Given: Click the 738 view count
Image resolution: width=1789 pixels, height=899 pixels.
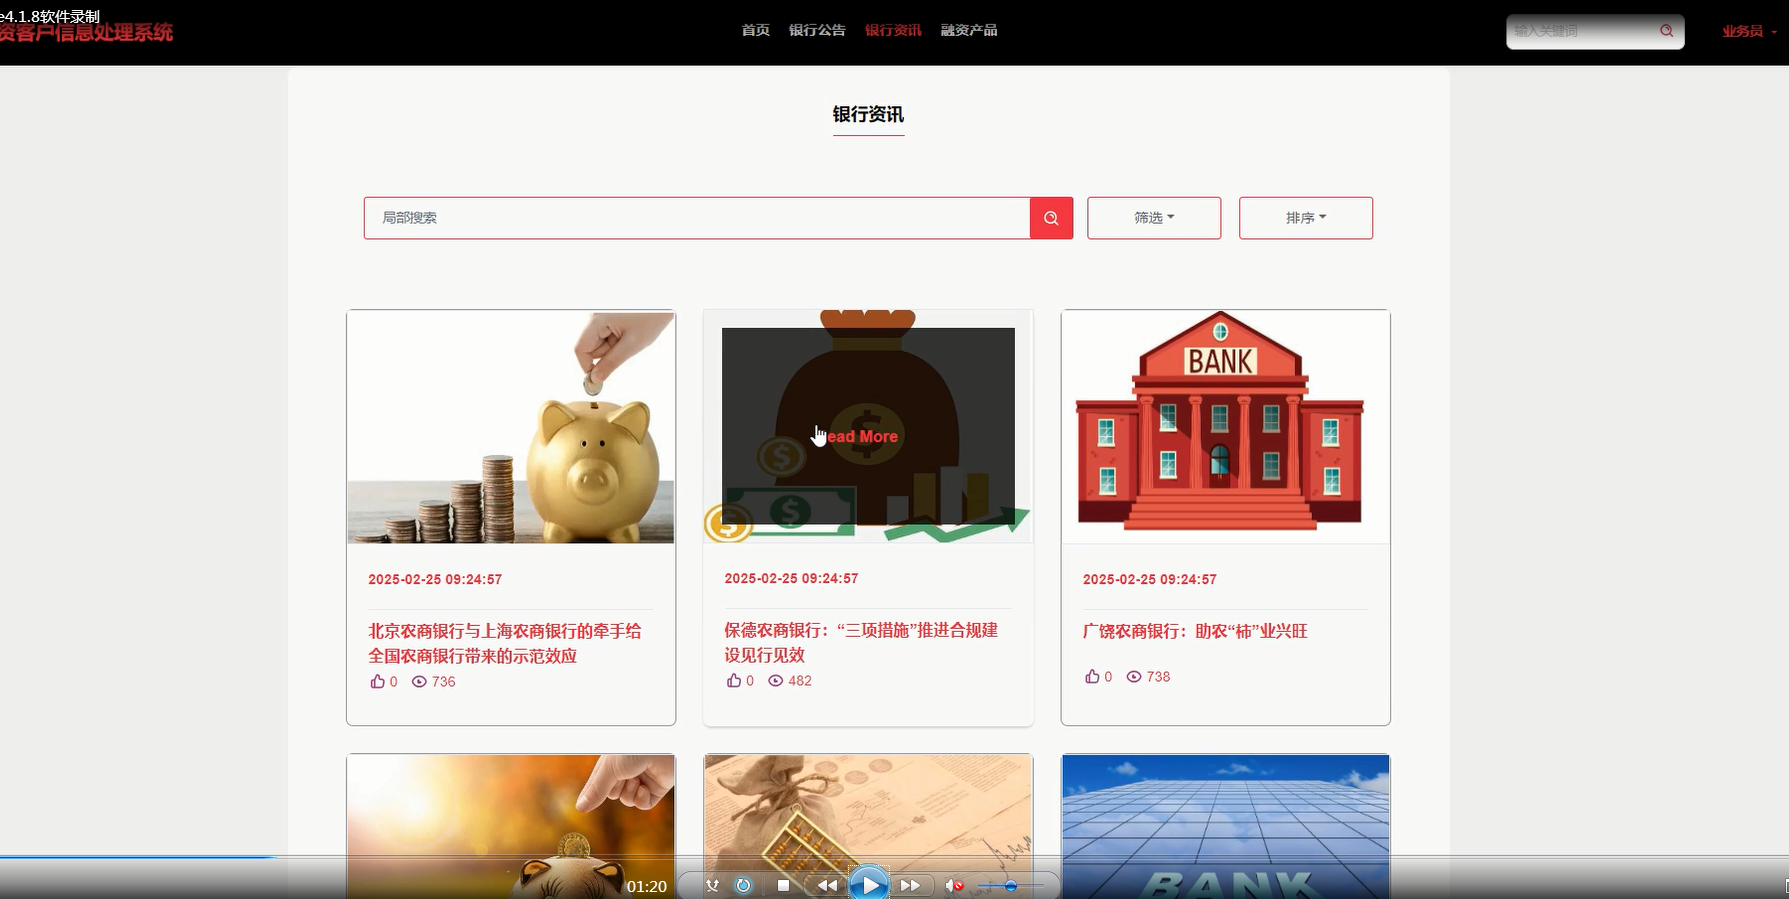Looking at the screenshot, I should (x=1158, y=677).
